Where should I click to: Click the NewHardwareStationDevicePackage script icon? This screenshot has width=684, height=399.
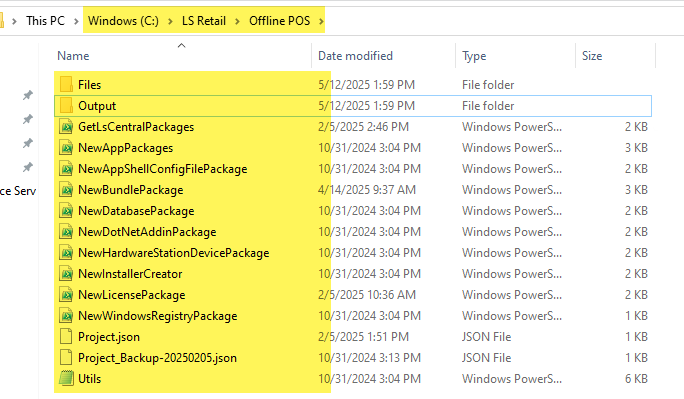click(66, 253)
